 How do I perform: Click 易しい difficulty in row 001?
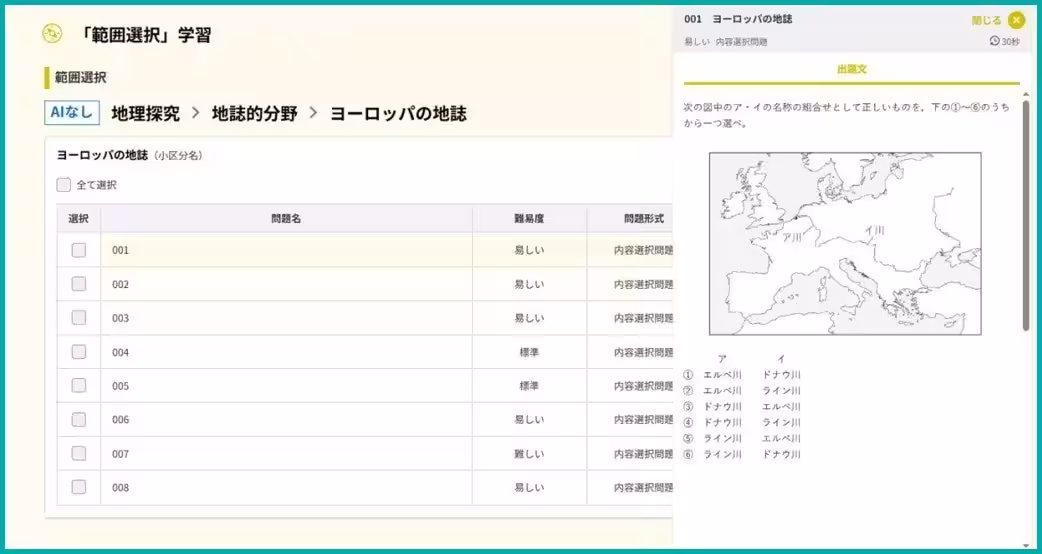click(x=530, y=250)
